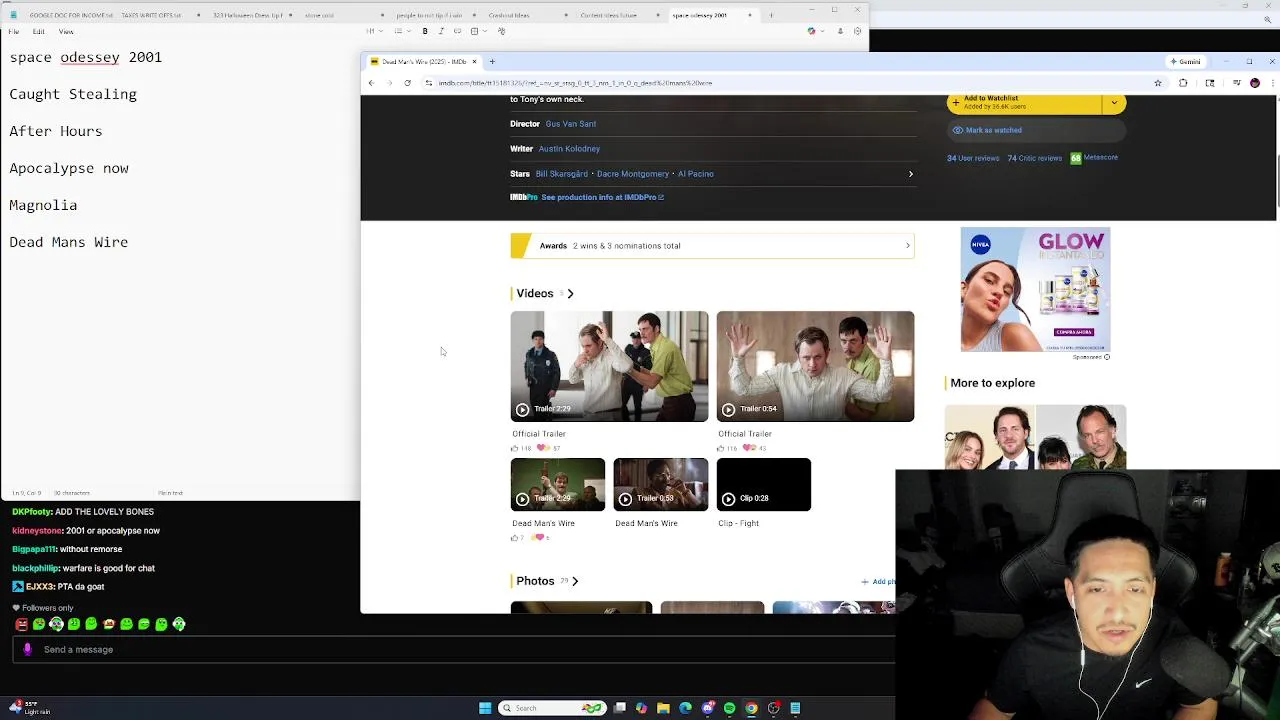Open the Notepad heading style dropdown

(373, 31)
